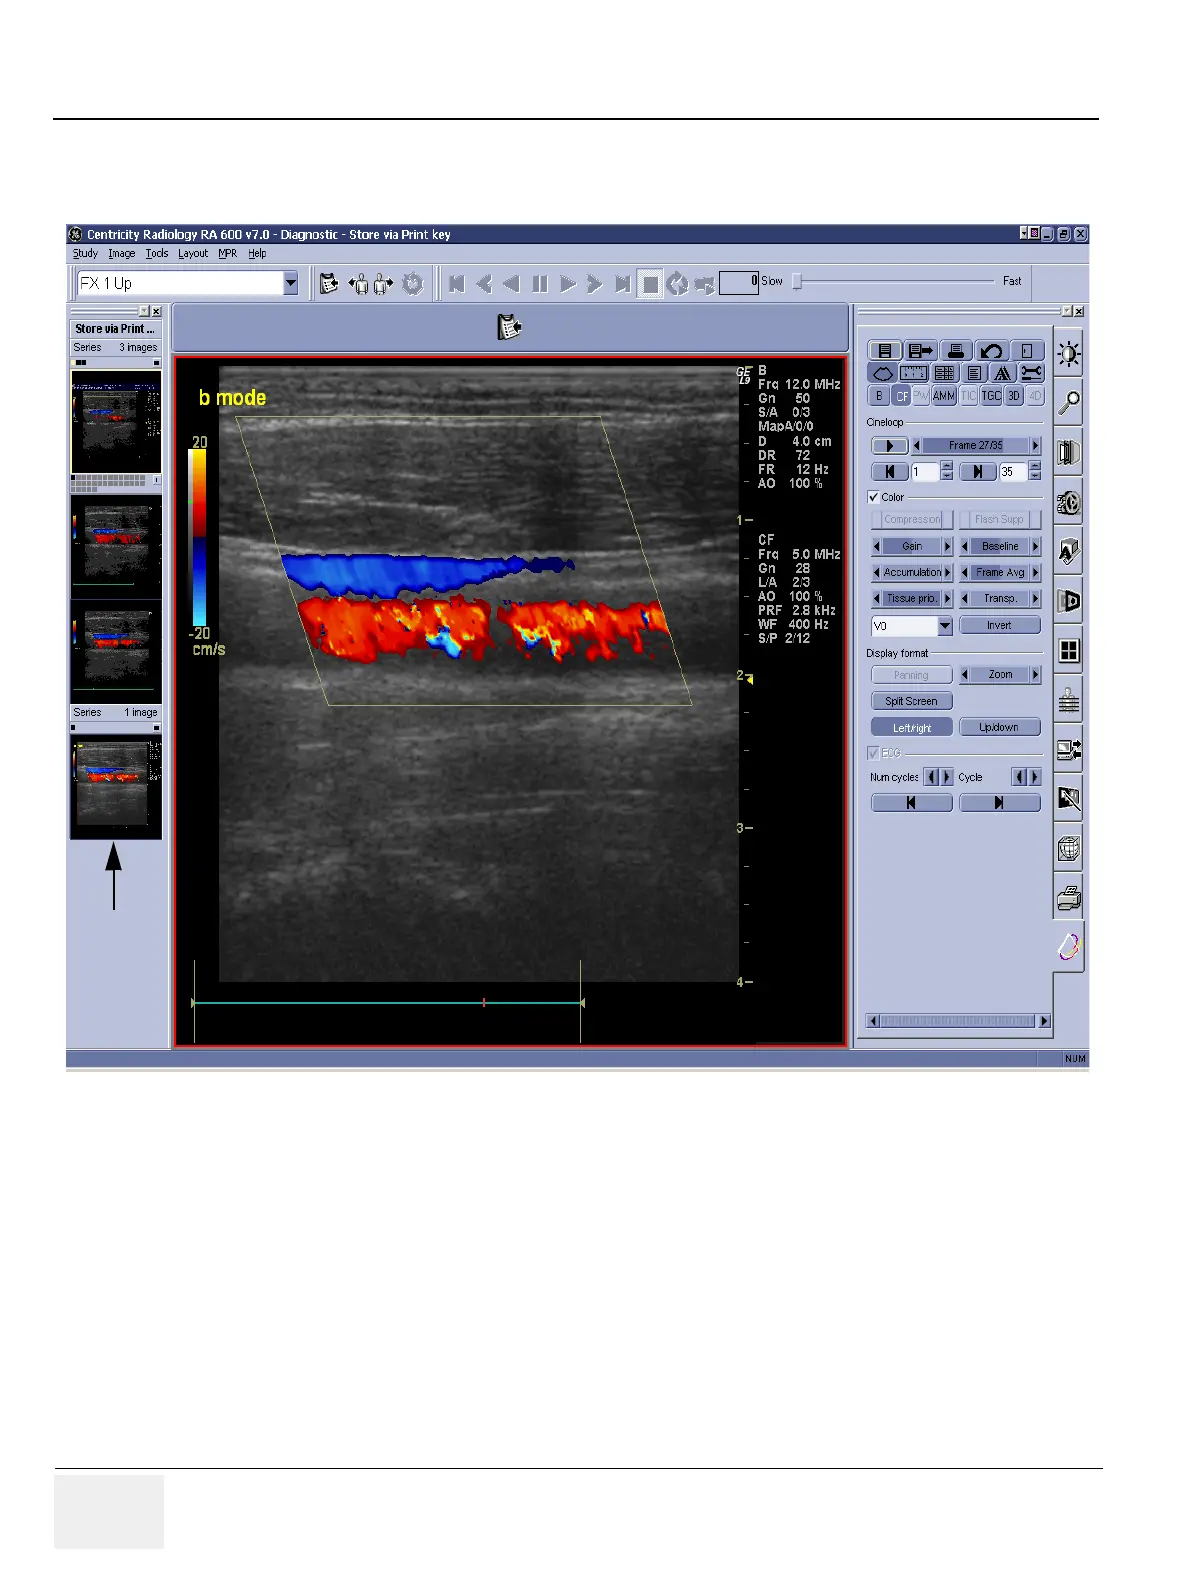
Task: Click the patient information icon in sidebar
Action: (1068, 700)
